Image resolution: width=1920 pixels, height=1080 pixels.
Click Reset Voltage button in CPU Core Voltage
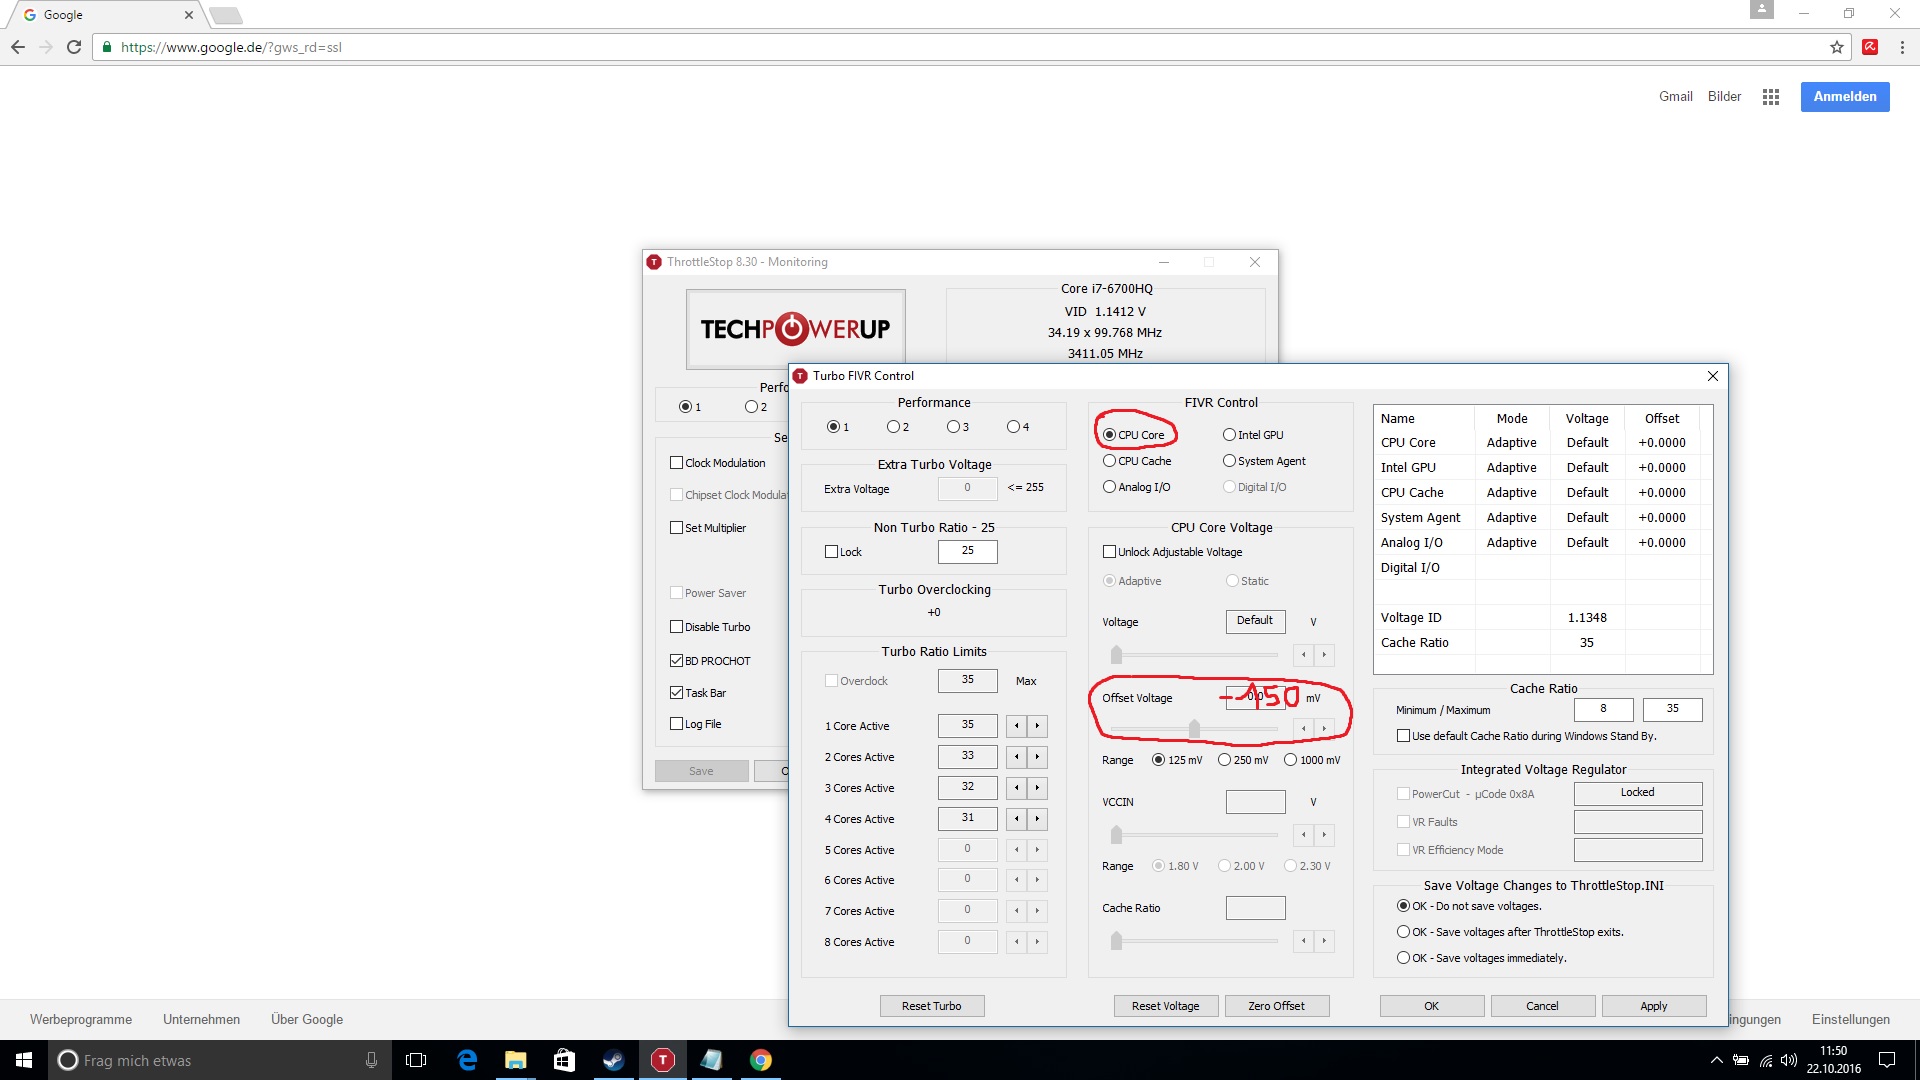(1166, 1005)
